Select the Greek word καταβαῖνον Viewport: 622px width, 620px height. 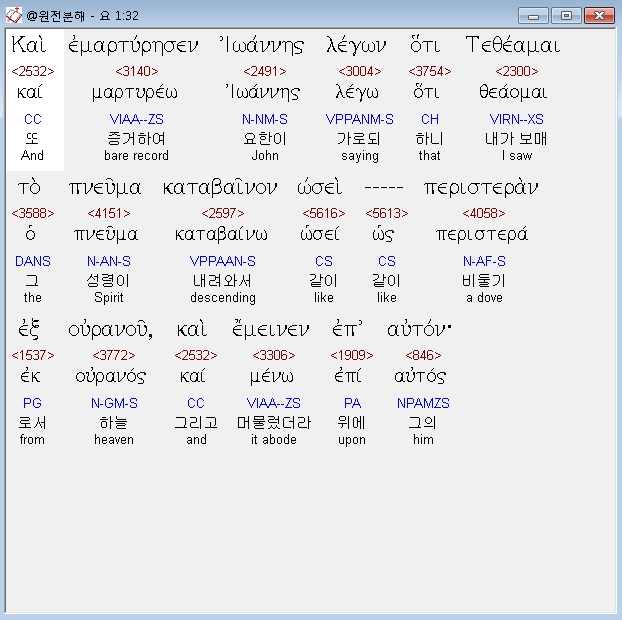pyautogui.click(x=220, y=187)
